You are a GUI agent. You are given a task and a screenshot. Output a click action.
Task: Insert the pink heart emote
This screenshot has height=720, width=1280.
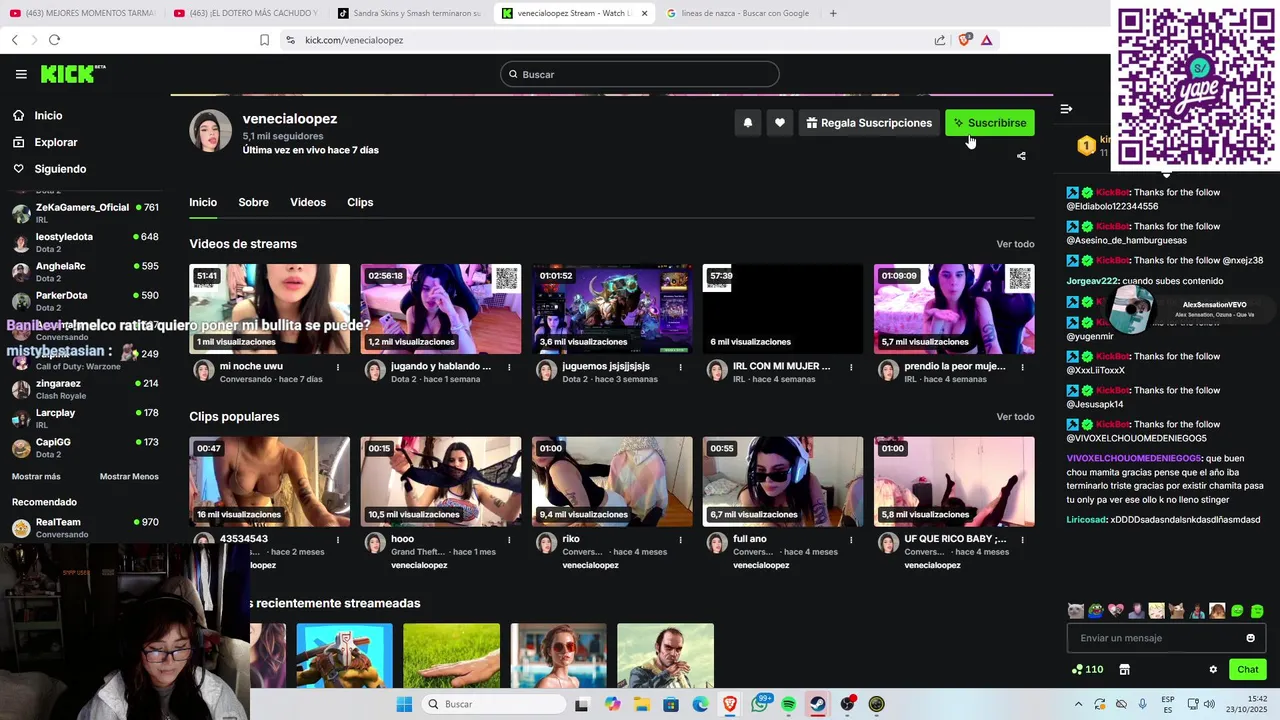click(x=1116, y=611)
